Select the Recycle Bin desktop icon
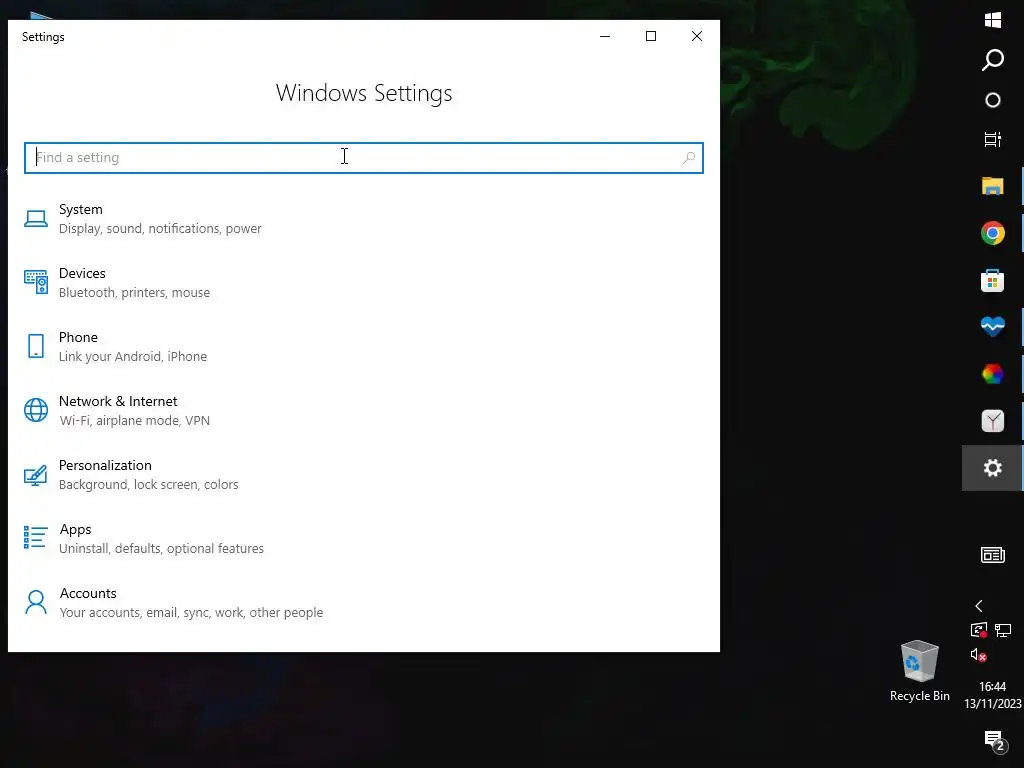 (920, 671)
